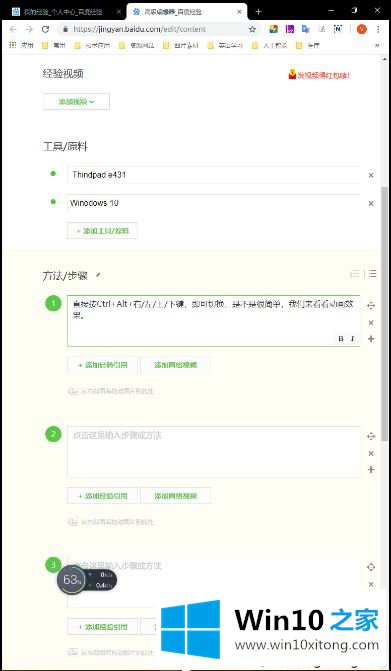Edit the Thindpad e431 tool field
The width and height of the screenshot is (391, 671).
coord(213,175)
